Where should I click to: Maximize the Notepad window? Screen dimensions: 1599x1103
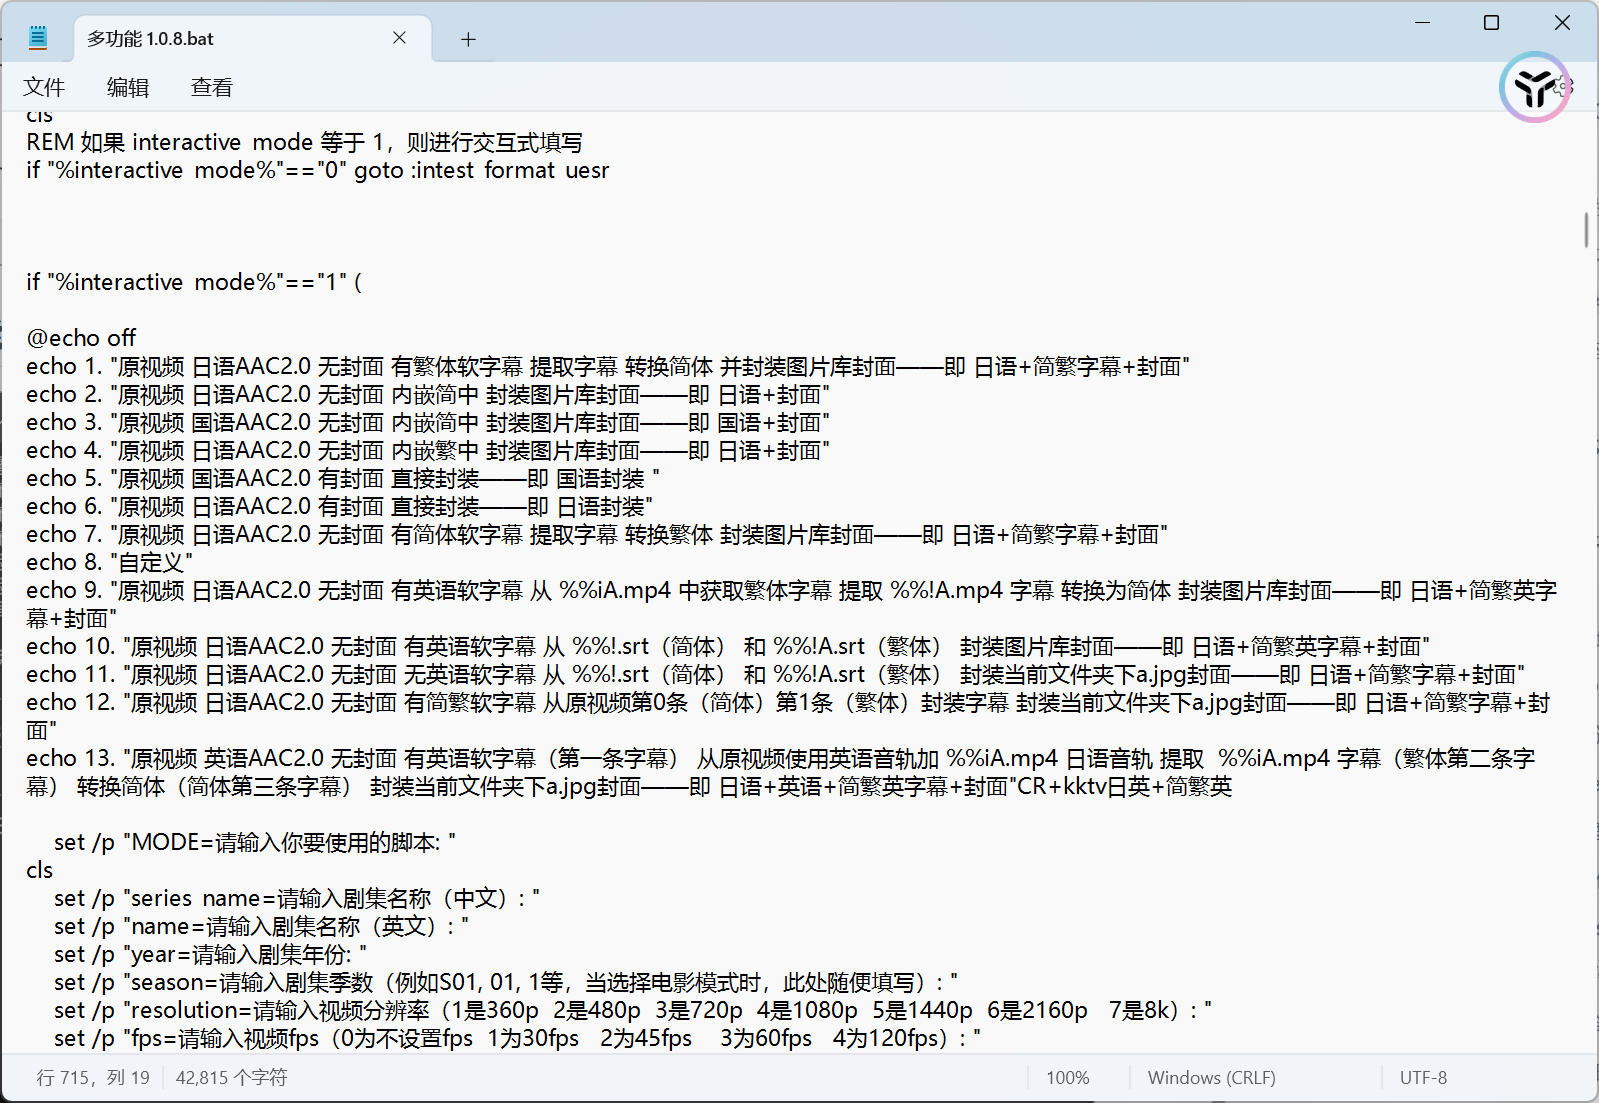pos(1491,23)
